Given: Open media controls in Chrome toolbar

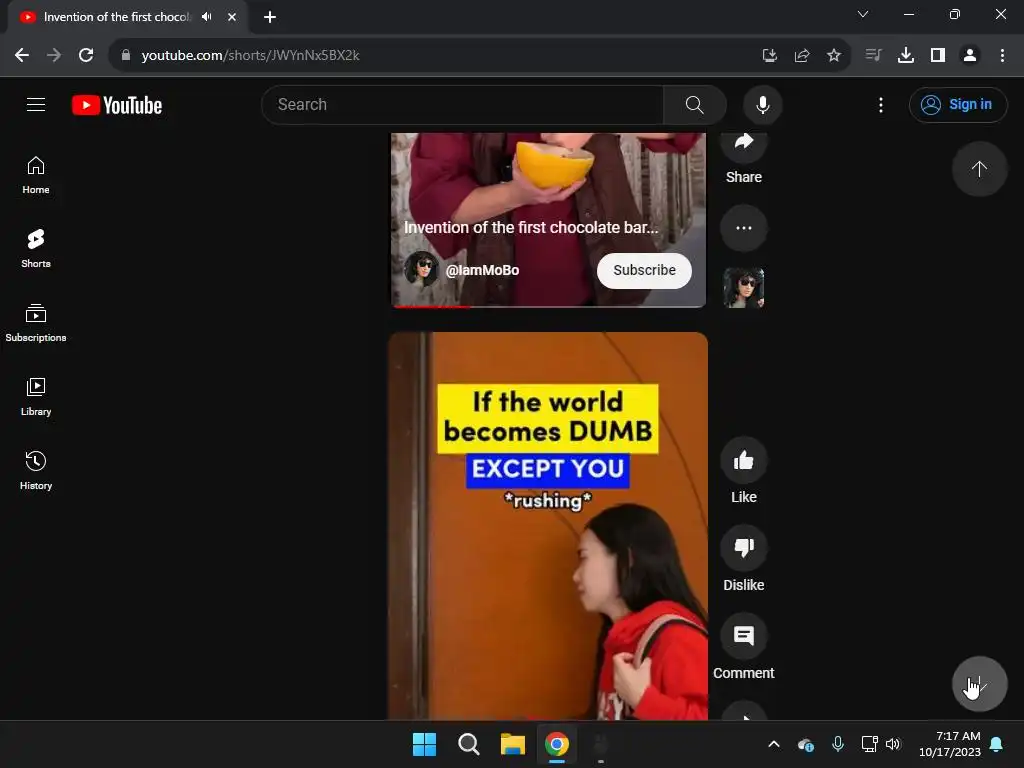Looking at the screenshot, I should point(873,56).
